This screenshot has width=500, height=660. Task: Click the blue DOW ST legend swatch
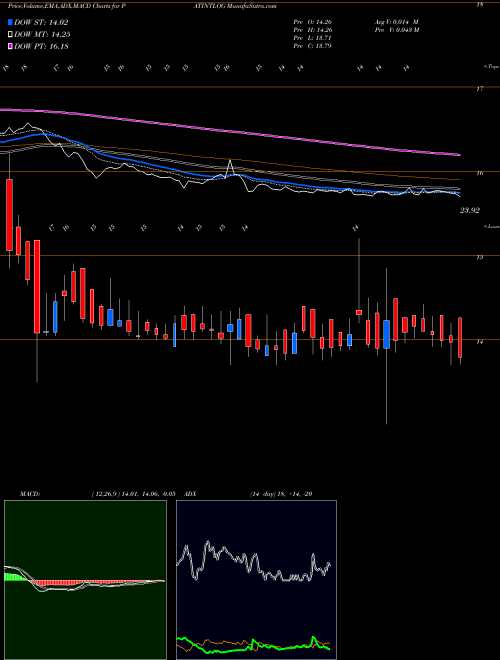(x=11, y=22)
